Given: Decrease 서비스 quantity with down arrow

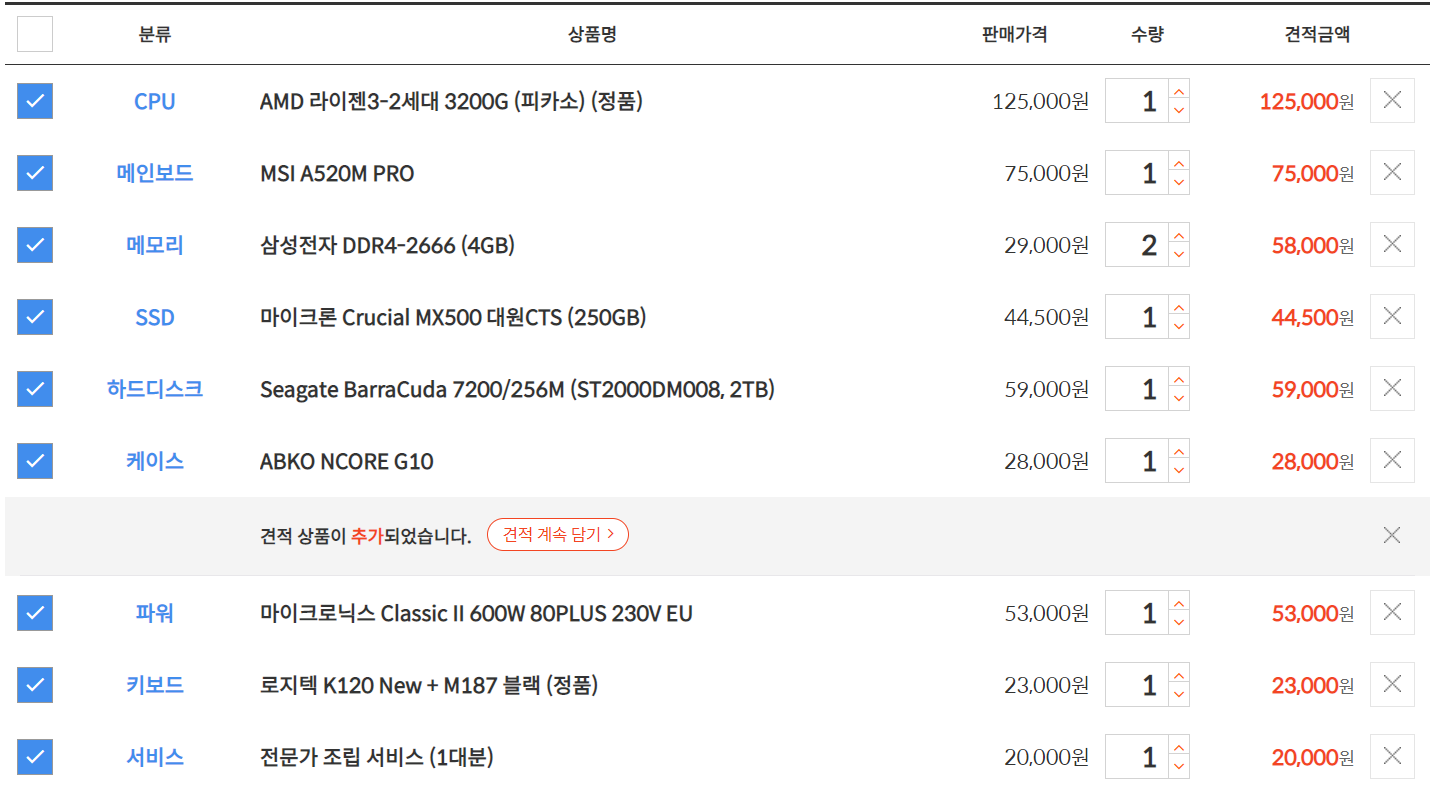Looking at the screenshot, I should [1179, 768].
